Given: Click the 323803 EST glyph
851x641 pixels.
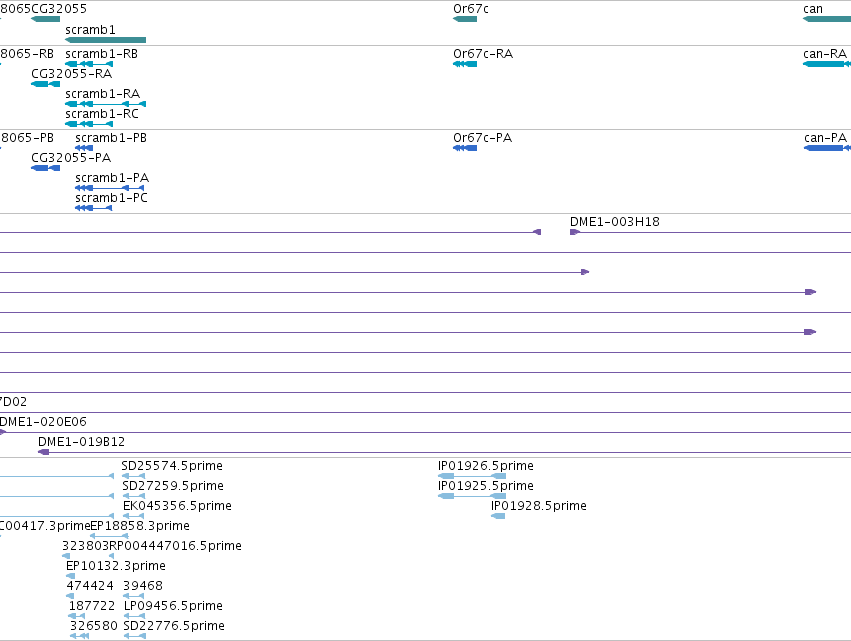Looking at the screenshot, I should pyautogui.click(x=66, y=556).
